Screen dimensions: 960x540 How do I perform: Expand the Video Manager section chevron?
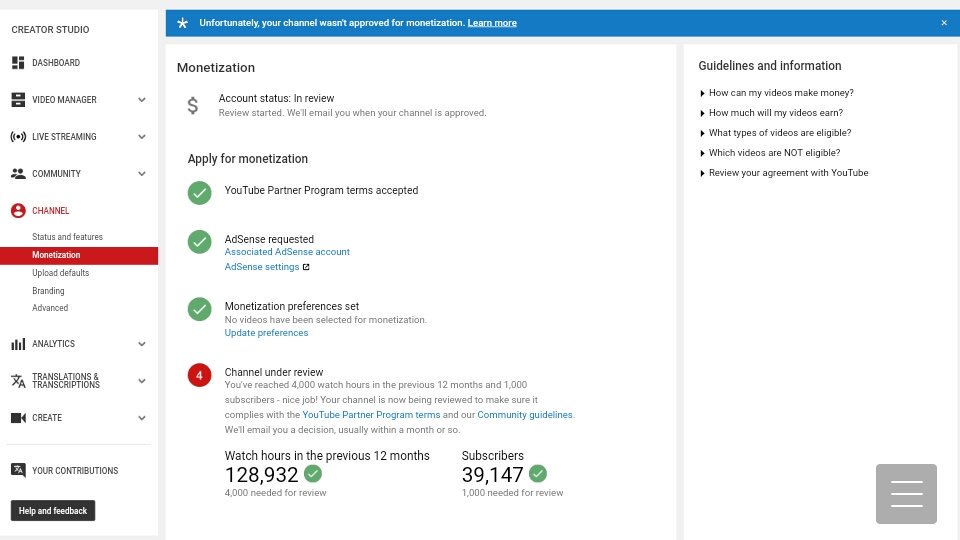142,100
